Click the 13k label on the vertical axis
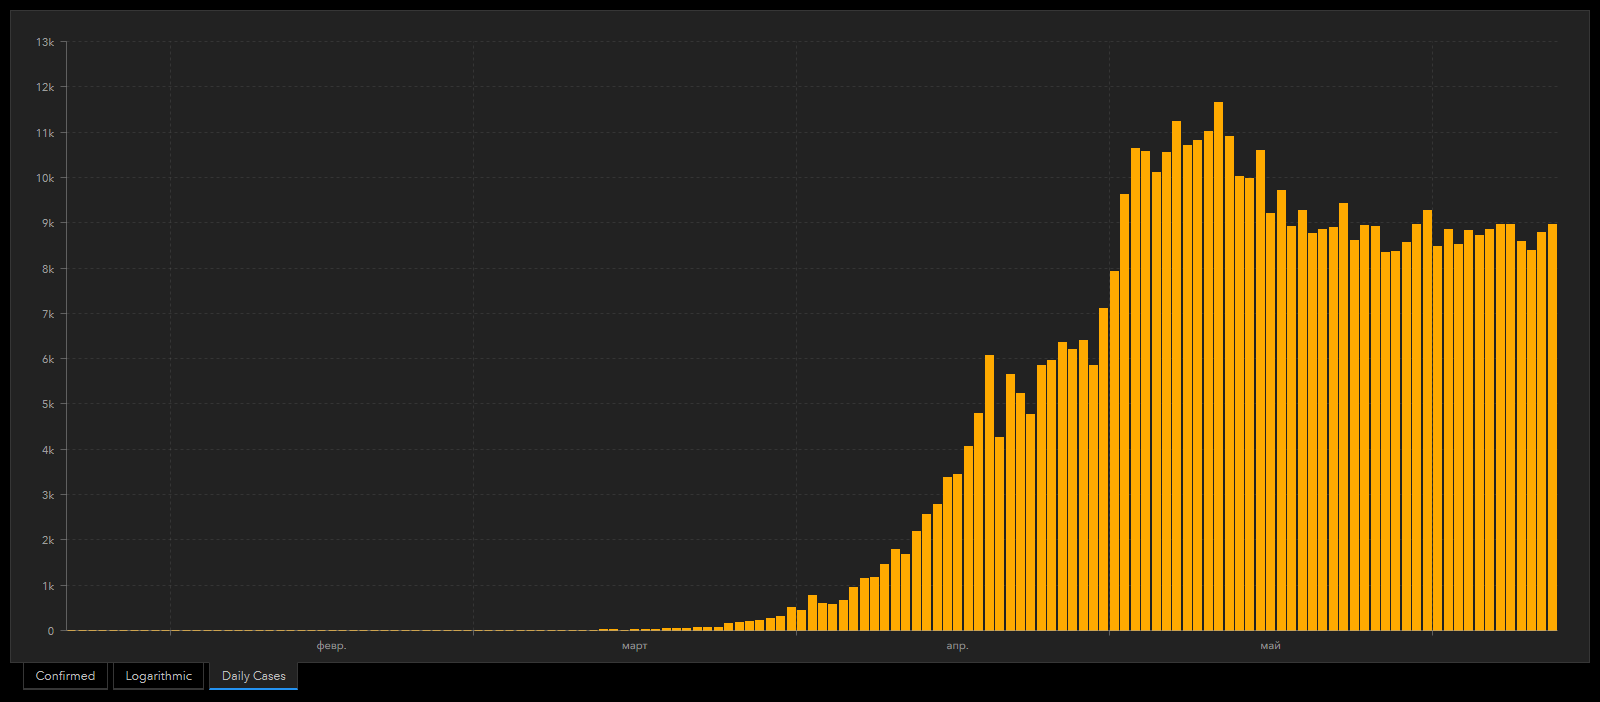1600x702 pixels. click(x=45, y=42)
